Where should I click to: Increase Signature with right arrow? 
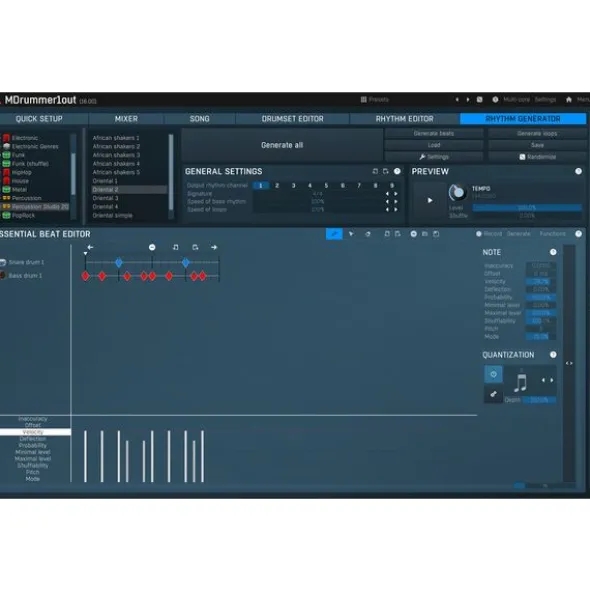pos(396,194)
